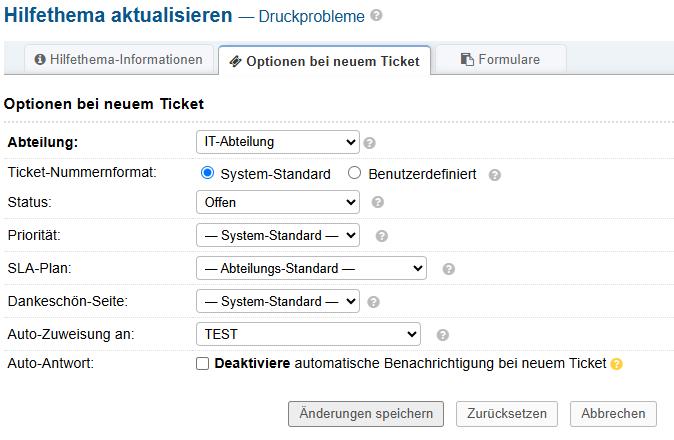Click help icon next to Benutzerdefiniert option
The height and width of the screenshot is (440, 674).
(x=495, y=174)
